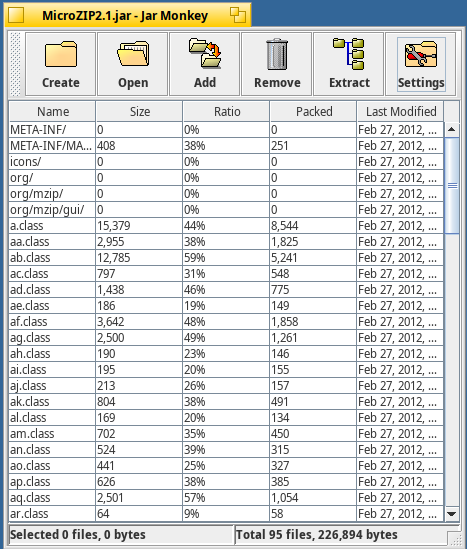The width and height of the screenshot is (467, 549).
Task: Click the Total 95 files status text
Action: (317, 535)
